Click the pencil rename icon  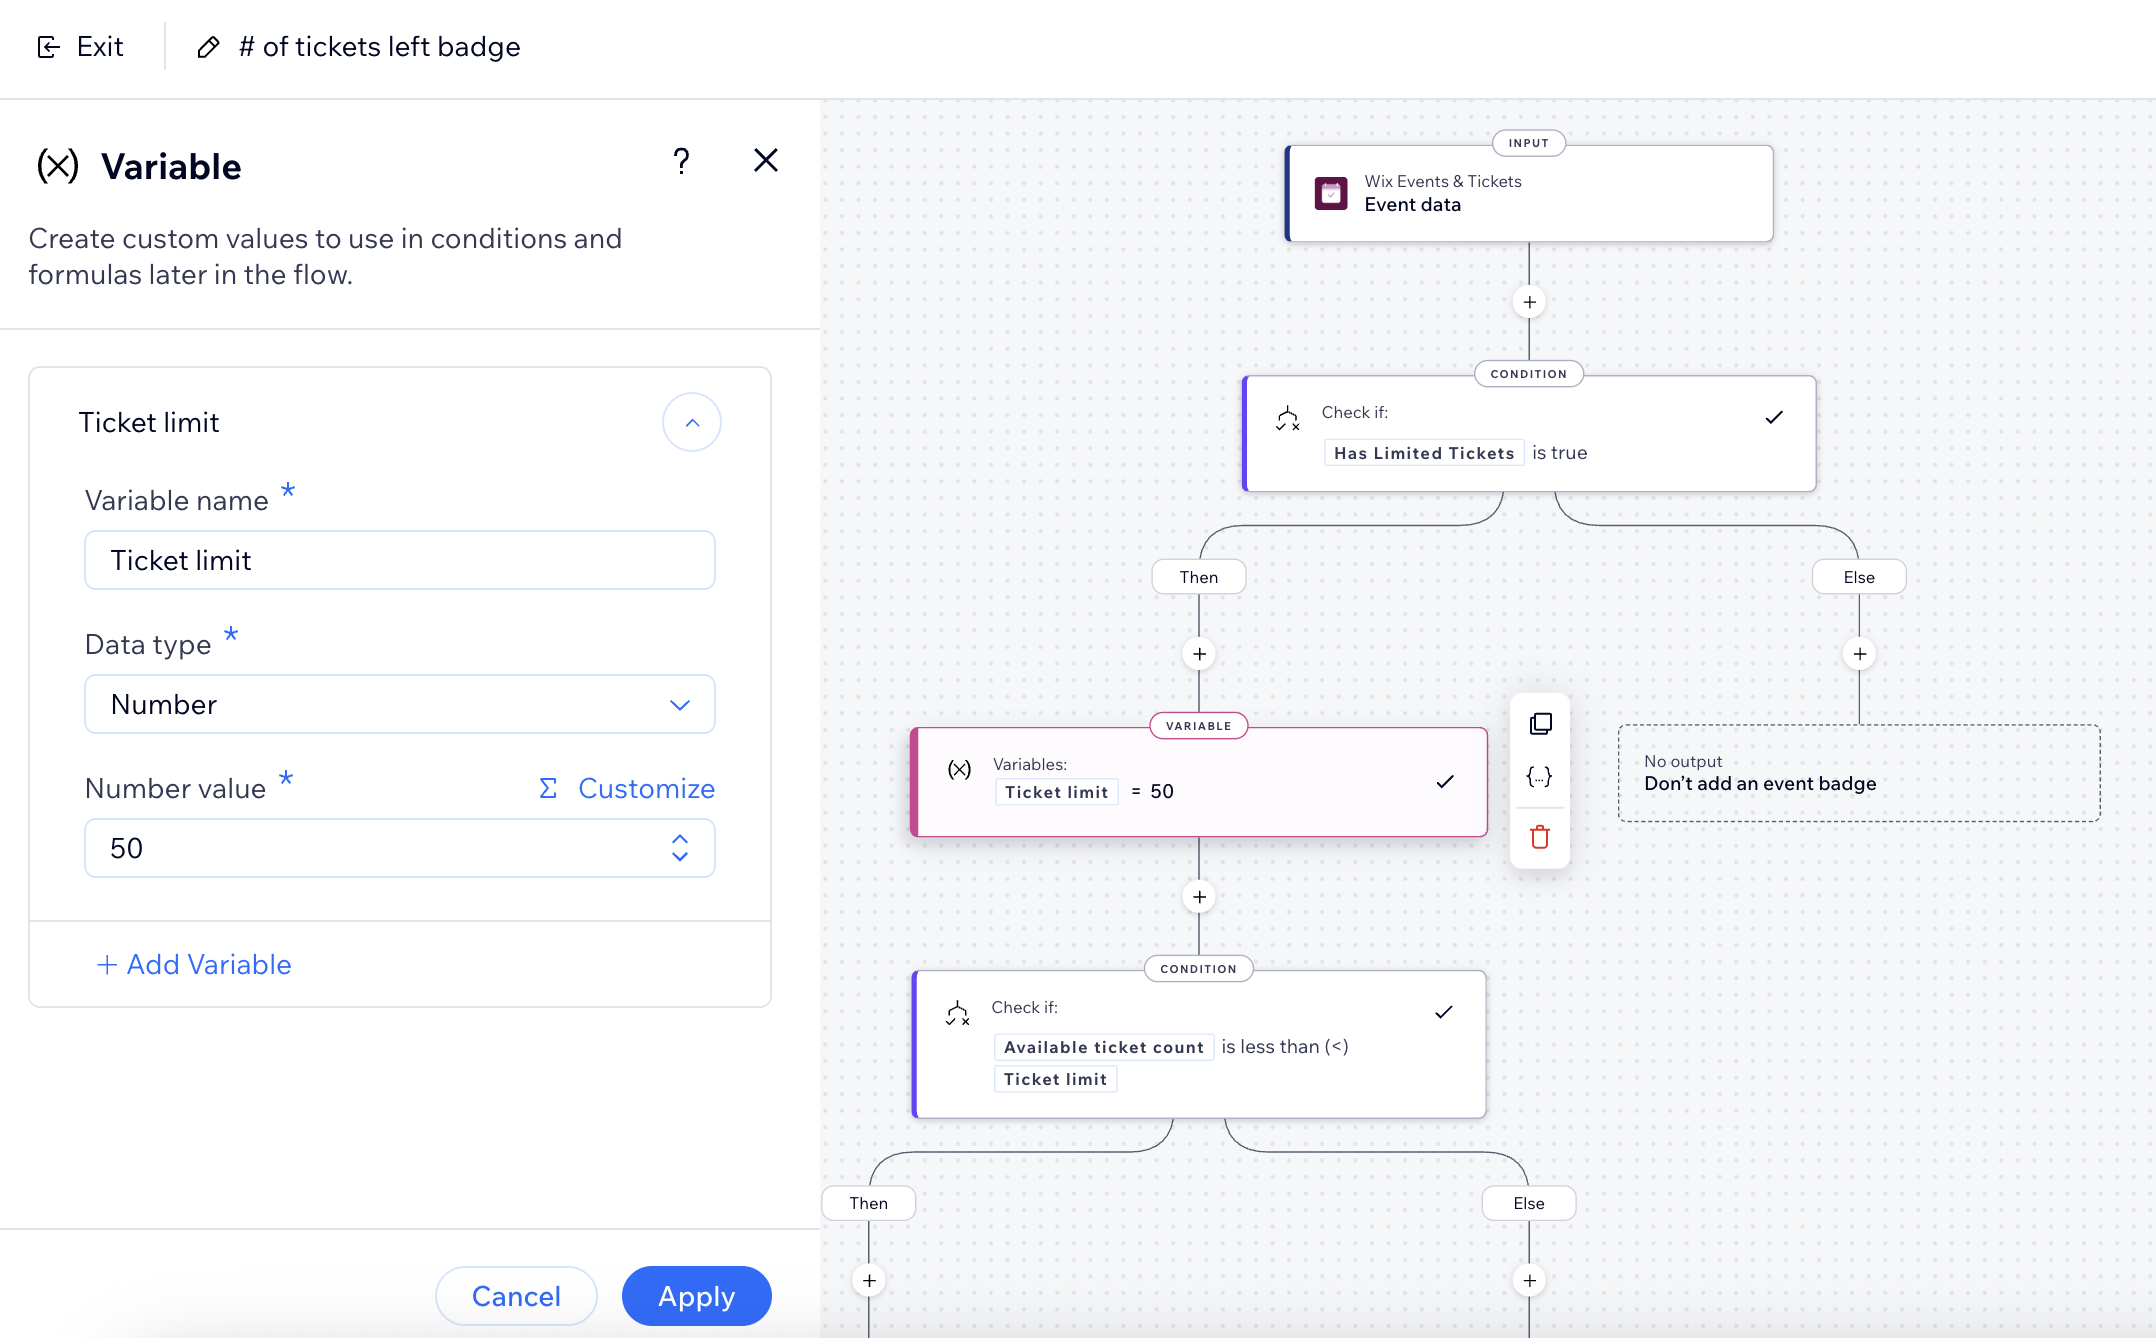tap(208, 47)
